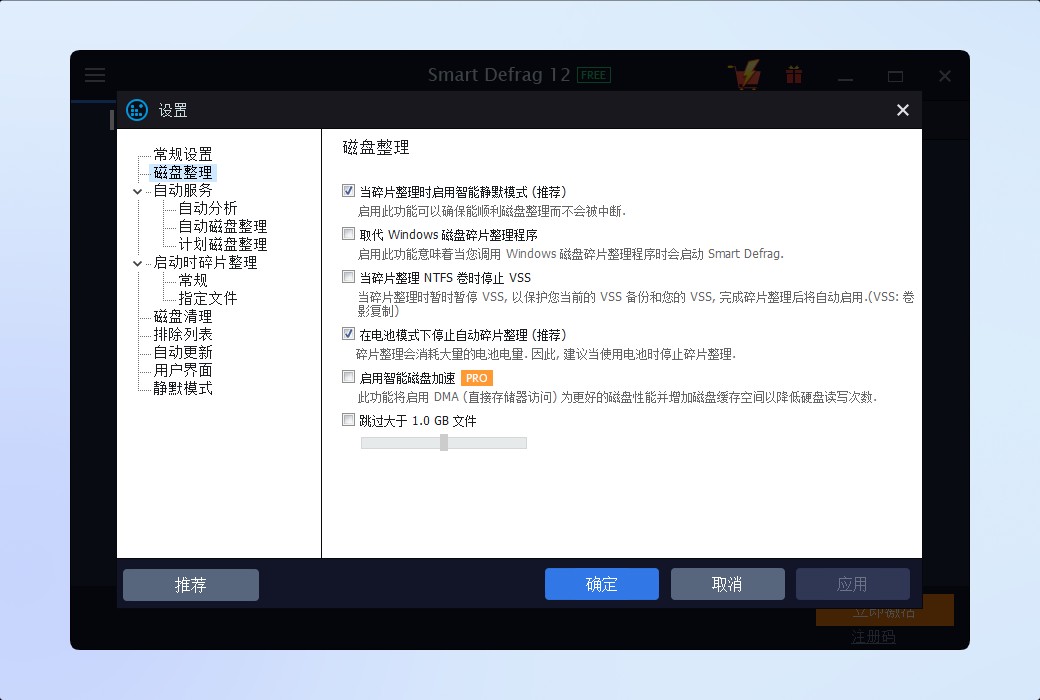Check 跳过大于 1.0 GB 文件

(x=348, y=419)
